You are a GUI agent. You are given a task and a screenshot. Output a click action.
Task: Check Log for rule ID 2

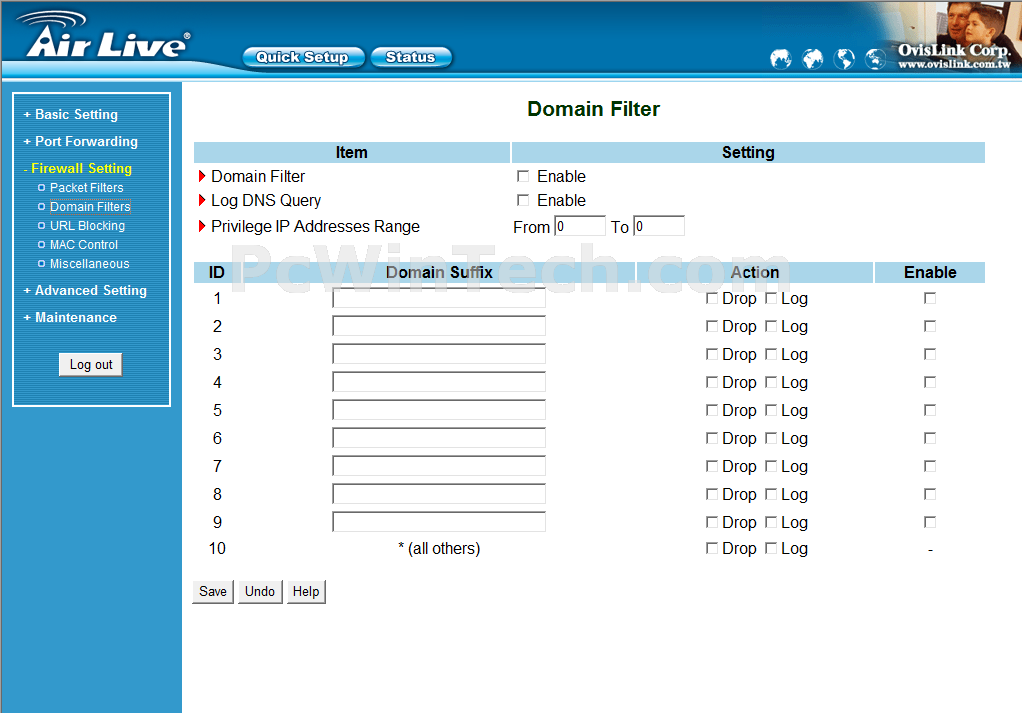point(771,326)
